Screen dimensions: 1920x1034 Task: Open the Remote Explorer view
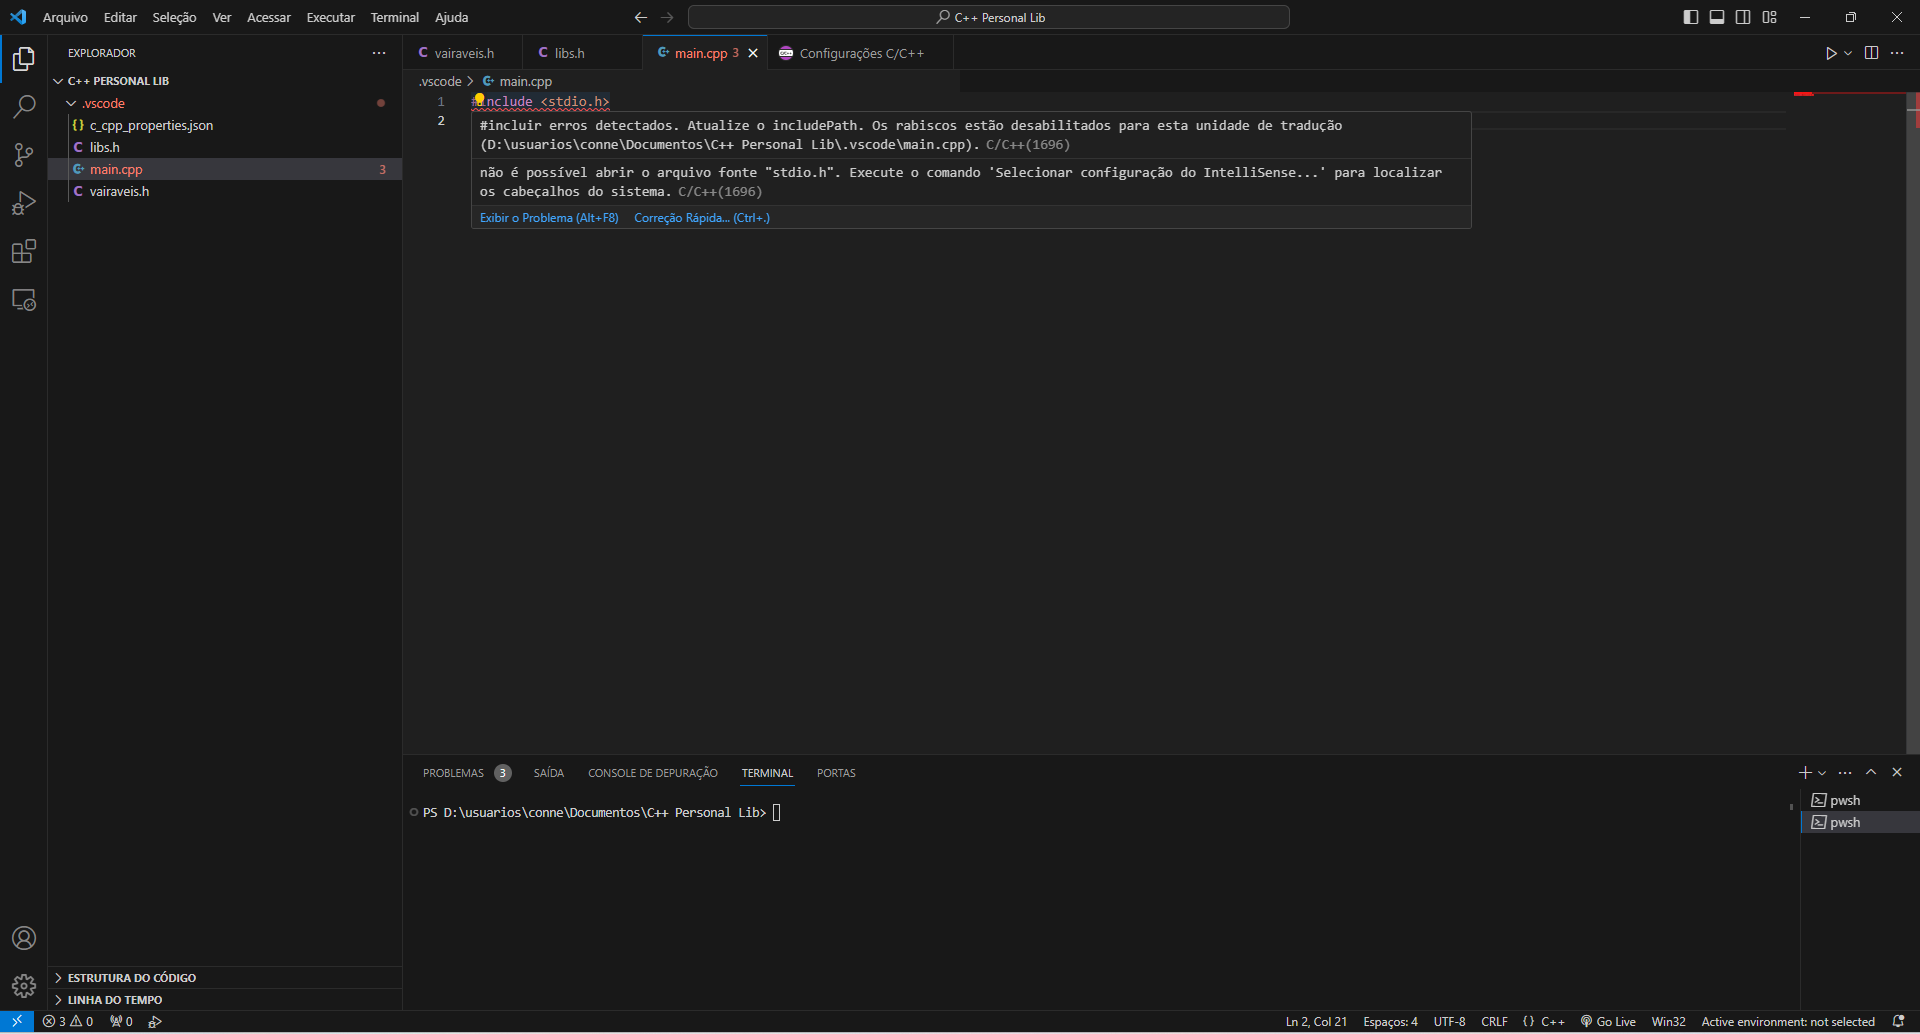(24, 299)
